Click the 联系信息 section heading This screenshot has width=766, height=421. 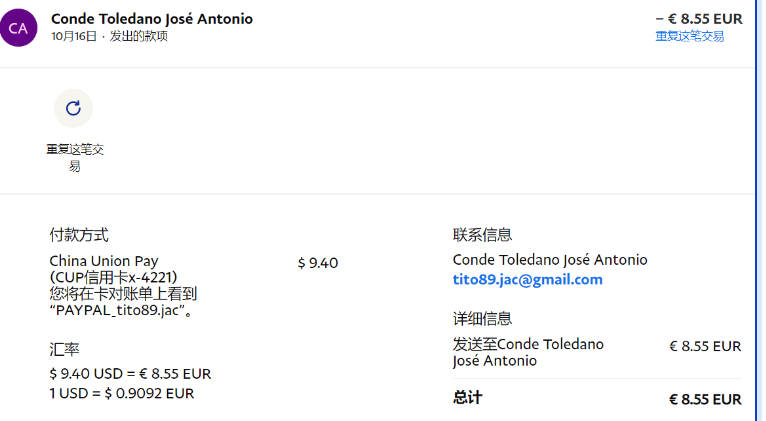(x=482, y=235)
